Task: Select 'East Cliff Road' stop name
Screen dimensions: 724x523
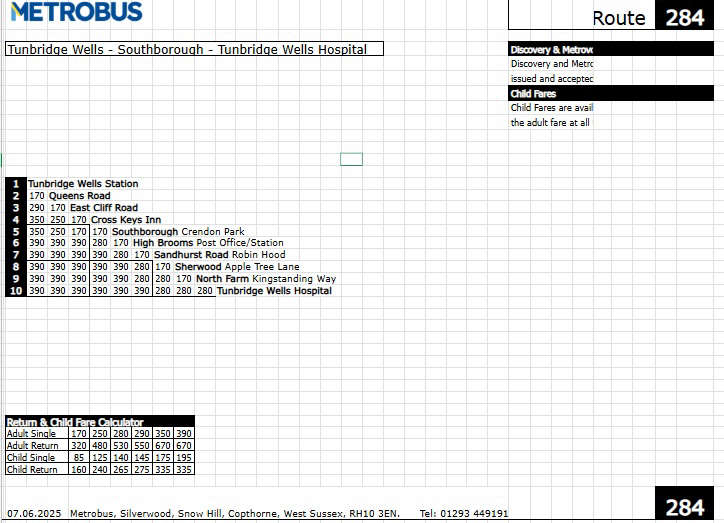Action: [104, 208]
